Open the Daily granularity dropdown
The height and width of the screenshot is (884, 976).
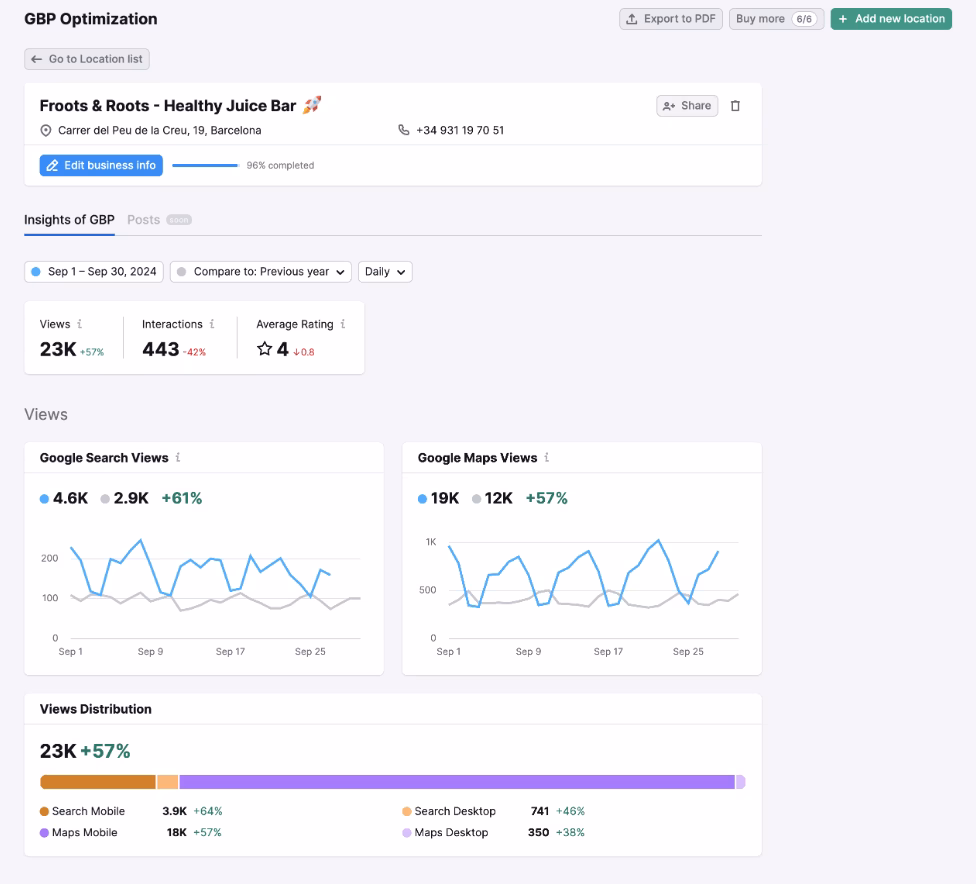[x=385, y=272]
